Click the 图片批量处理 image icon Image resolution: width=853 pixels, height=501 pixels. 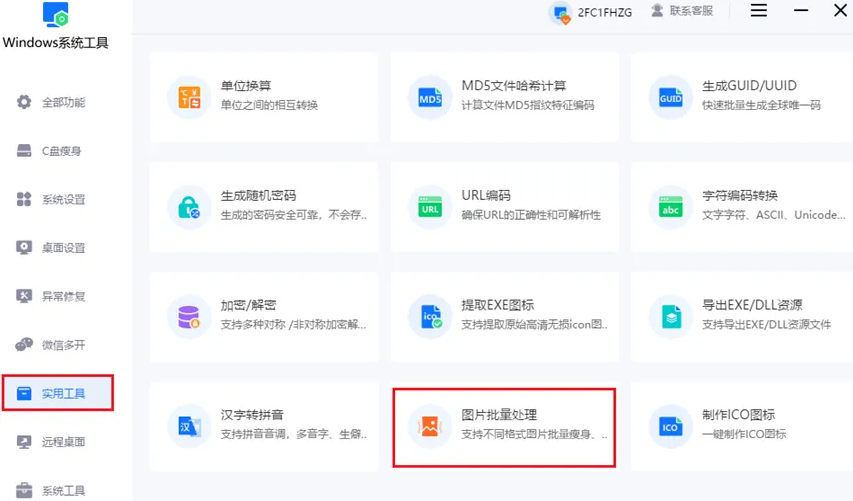(430, 427)
